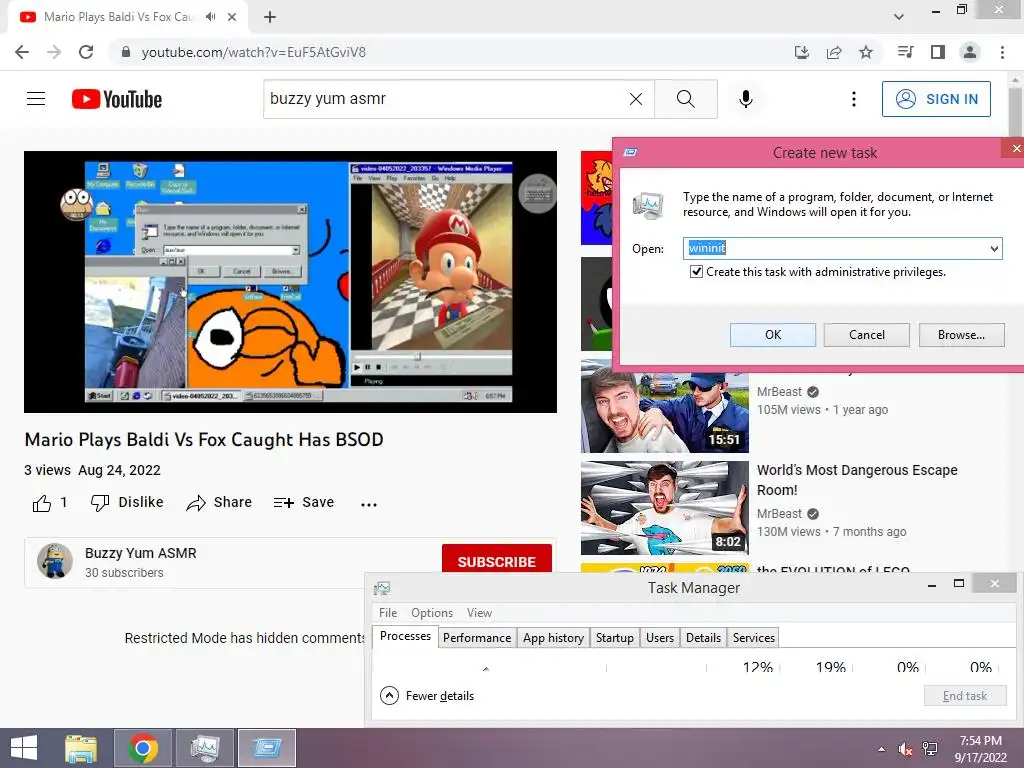Click the Buzzy Yum ASMR channel name

click(x=140, y=553)
